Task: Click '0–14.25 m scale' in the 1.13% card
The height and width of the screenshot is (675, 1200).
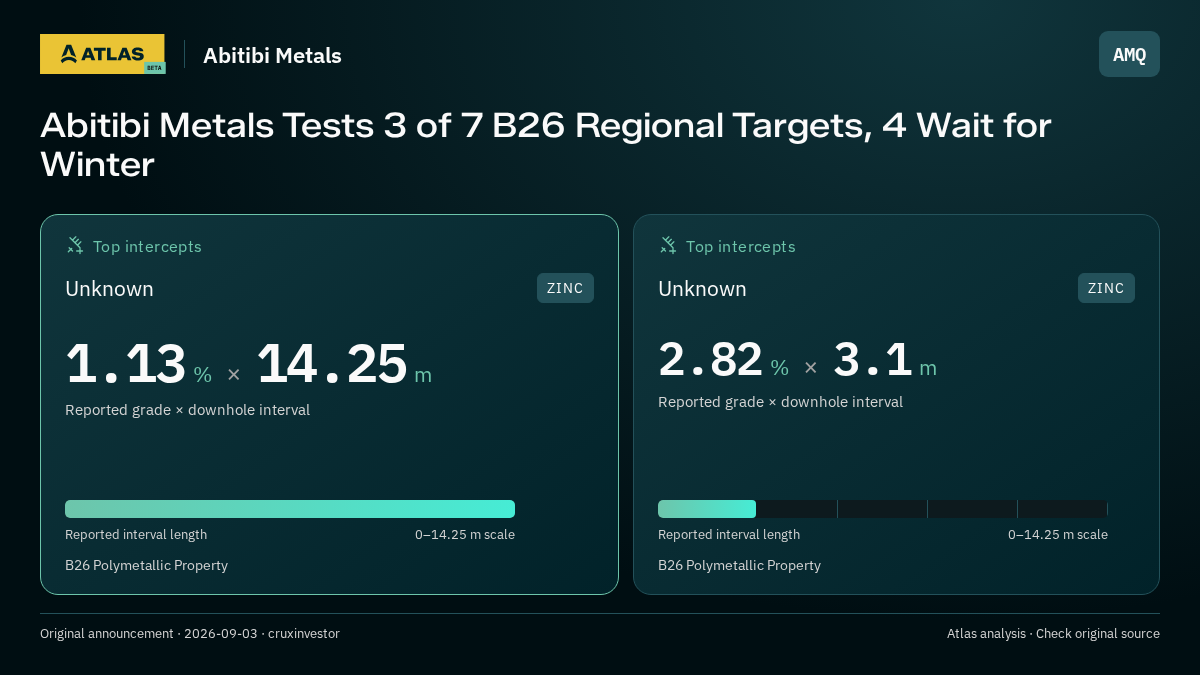Action: pyautogui.click(x=465, y=535)
